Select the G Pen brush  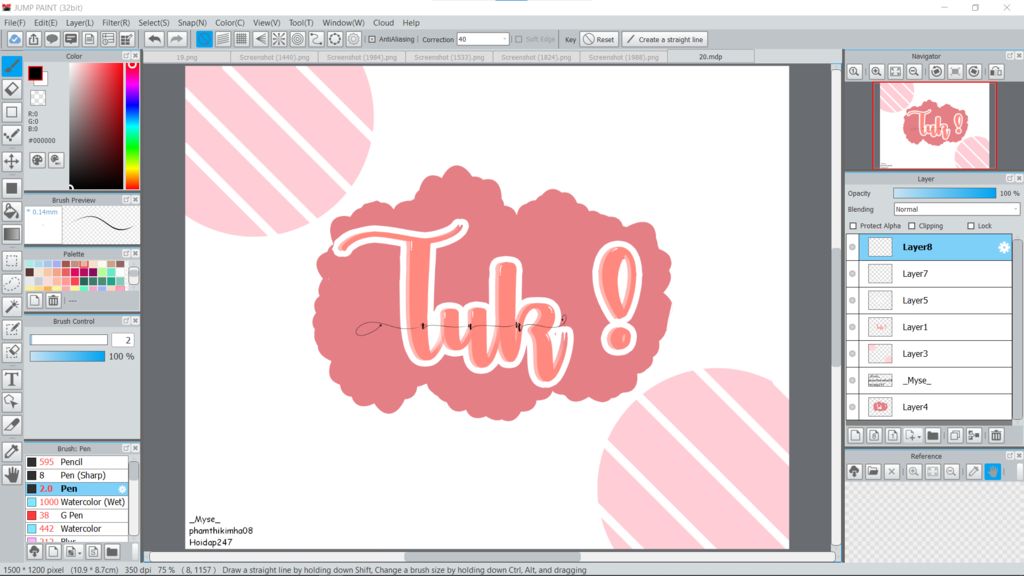[x=76, y=515]
